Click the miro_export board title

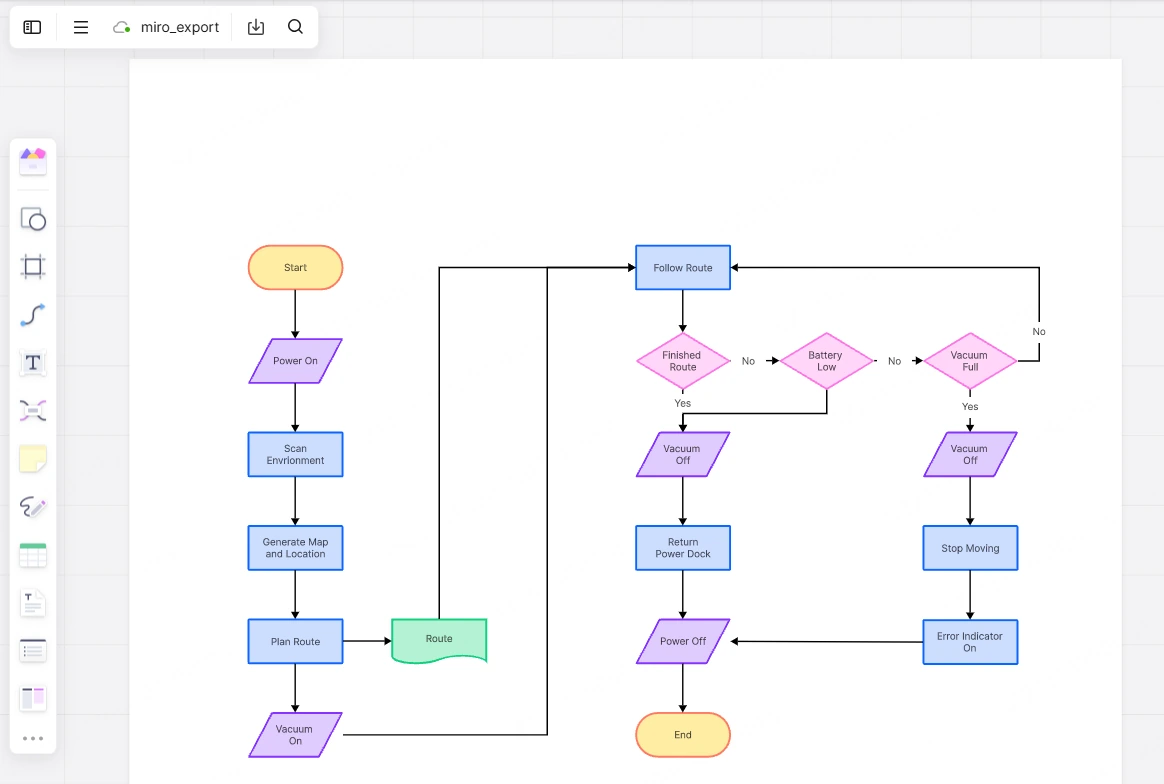tap(180, 27)
